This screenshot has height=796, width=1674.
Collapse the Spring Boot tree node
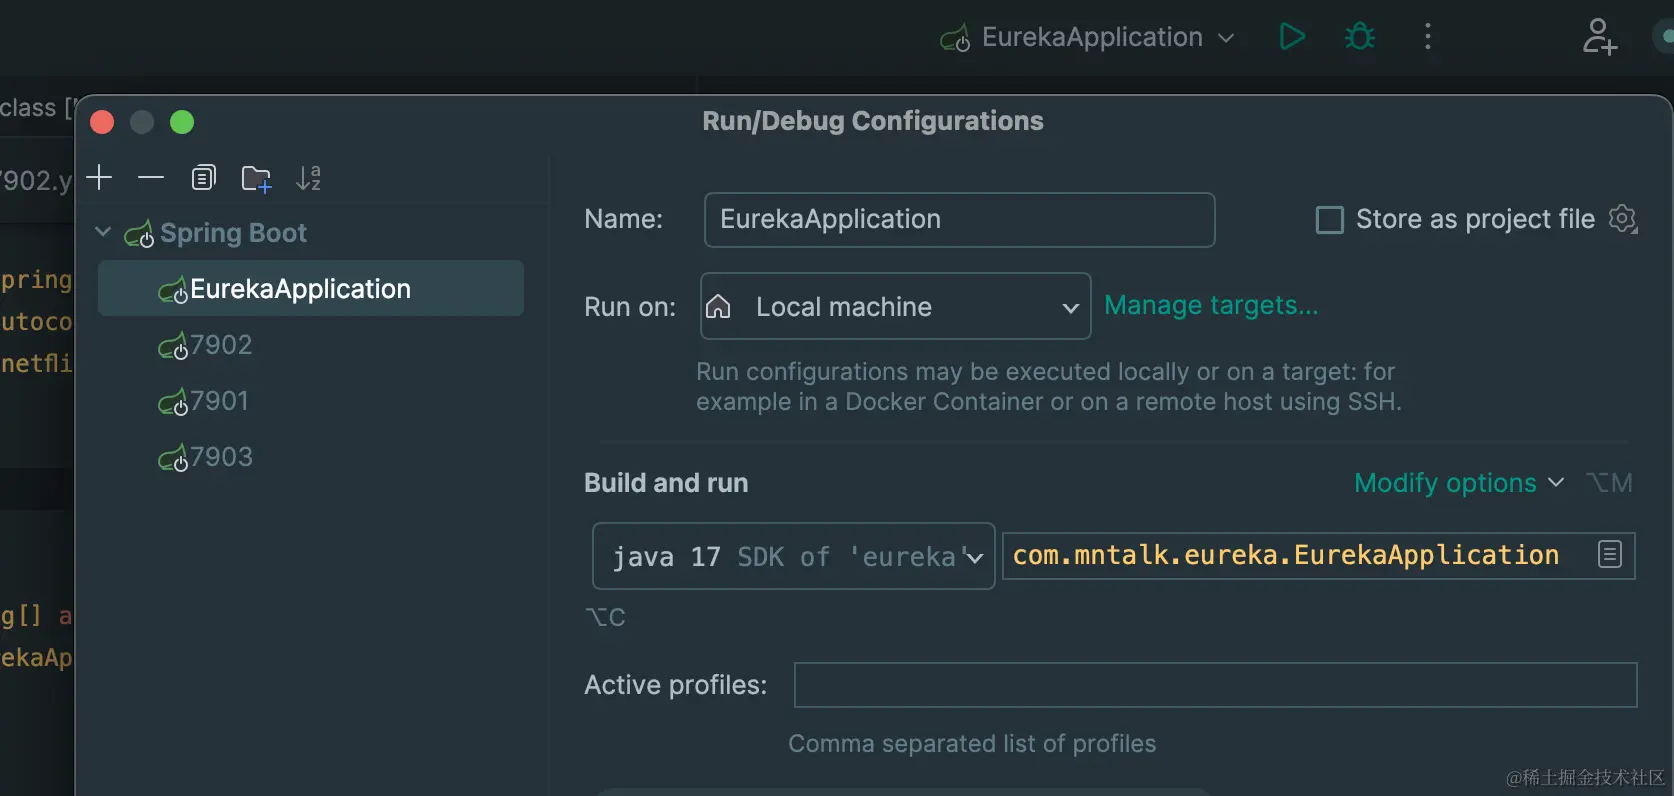[x=103, y=232]
